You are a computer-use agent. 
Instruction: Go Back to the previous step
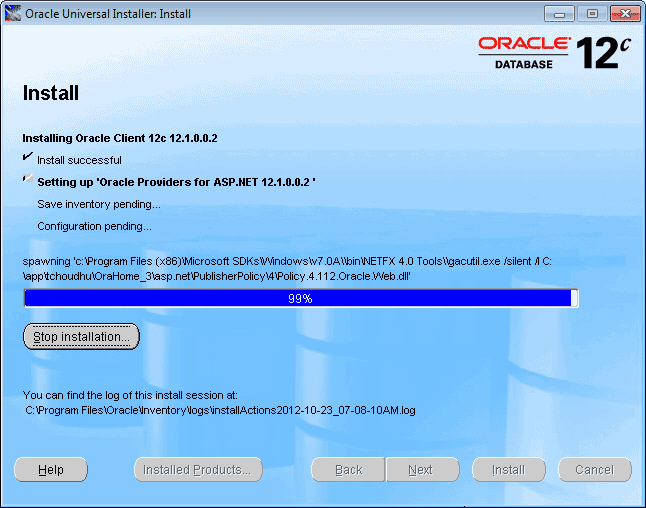[x=348, y=470]
